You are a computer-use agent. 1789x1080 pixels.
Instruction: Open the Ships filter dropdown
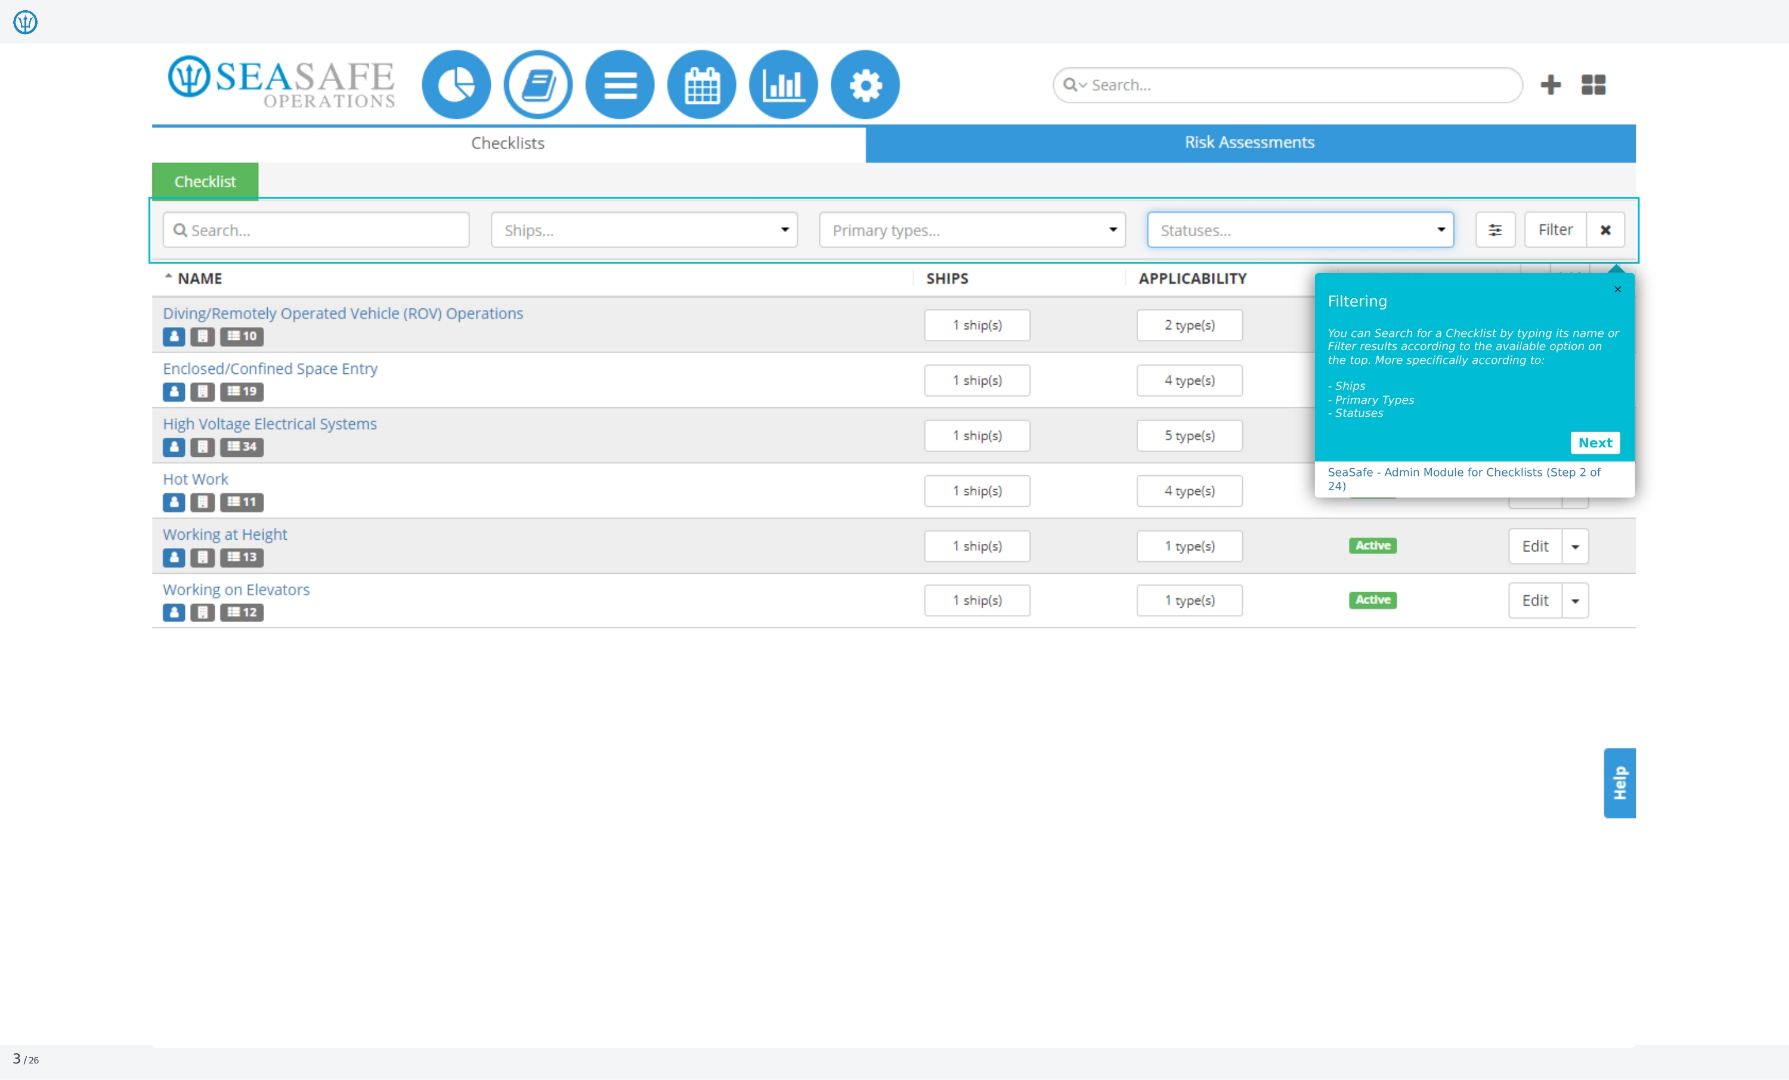(644, 230)
